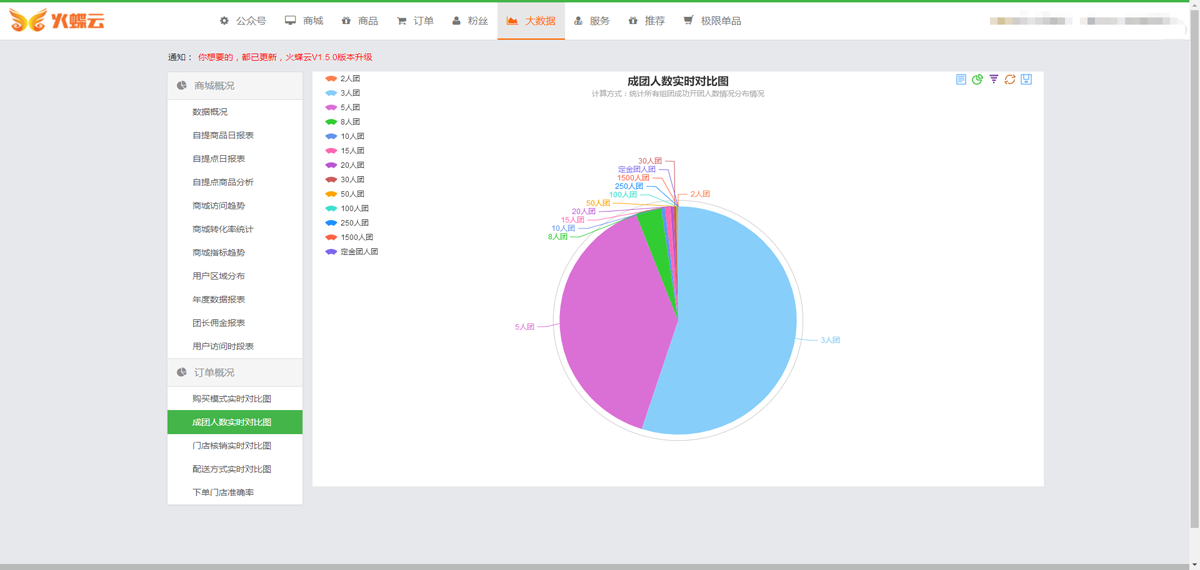Switch chart to funnel type icon

pyautogui.click(x=994, y=79)
